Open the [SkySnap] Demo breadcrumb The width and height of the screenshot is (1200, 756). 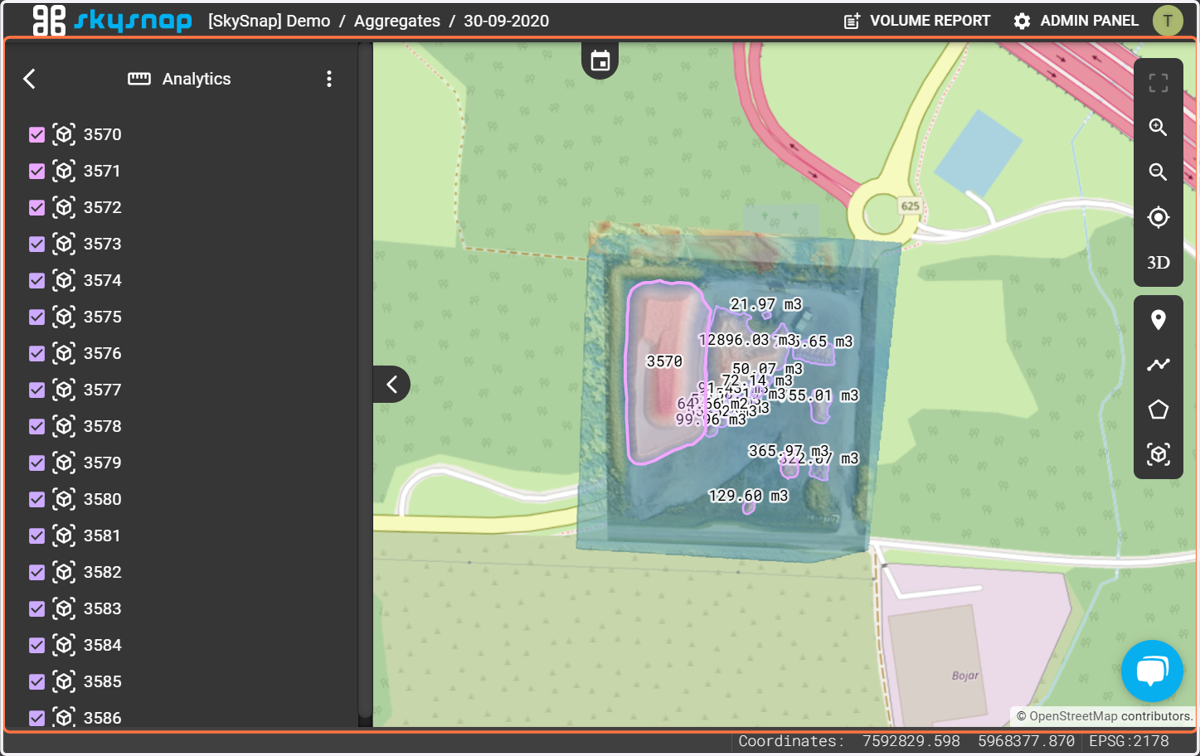tap(269, 20)
